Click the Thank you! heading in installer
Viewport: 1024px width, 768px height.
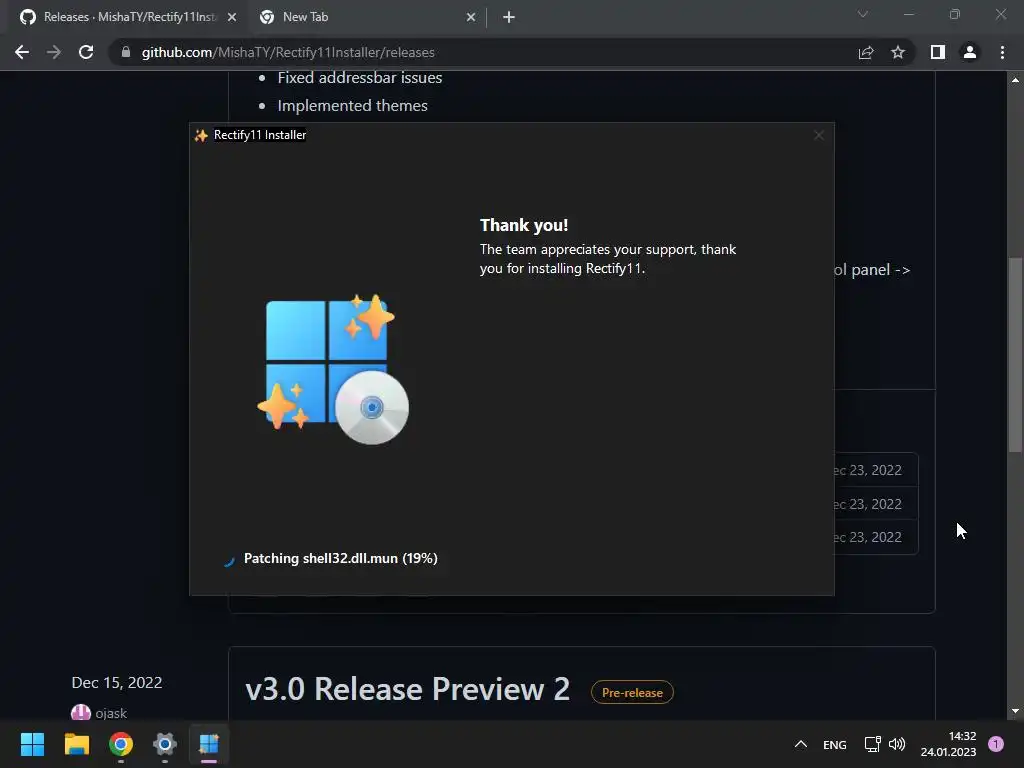coord(524,225)
